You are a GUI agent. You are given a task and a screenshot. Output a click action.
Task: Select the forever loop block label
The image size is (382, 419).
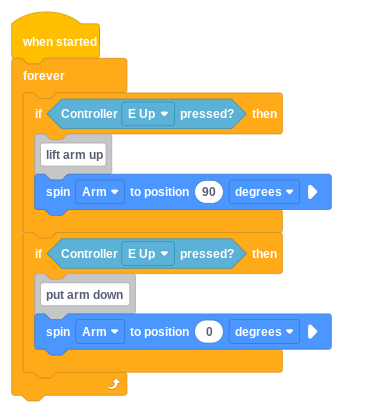click(x=44, y=76)
